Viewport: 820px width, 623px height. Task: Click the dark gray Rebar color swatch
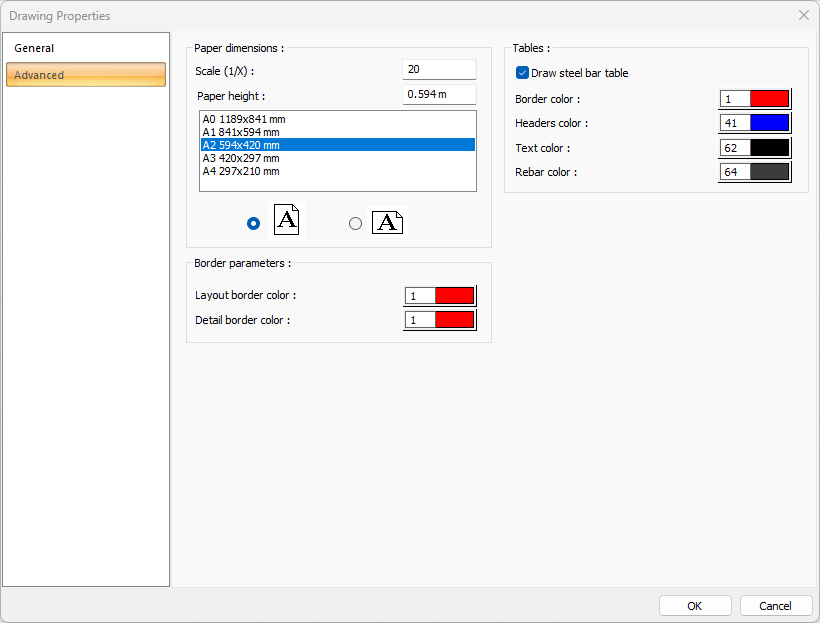[769, 172]
